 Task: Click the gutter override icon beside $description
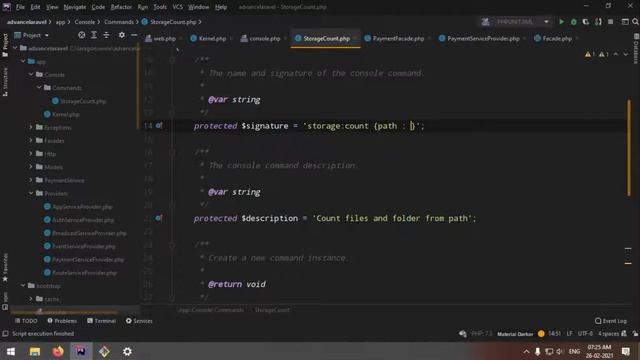click(x=159, y=218)
